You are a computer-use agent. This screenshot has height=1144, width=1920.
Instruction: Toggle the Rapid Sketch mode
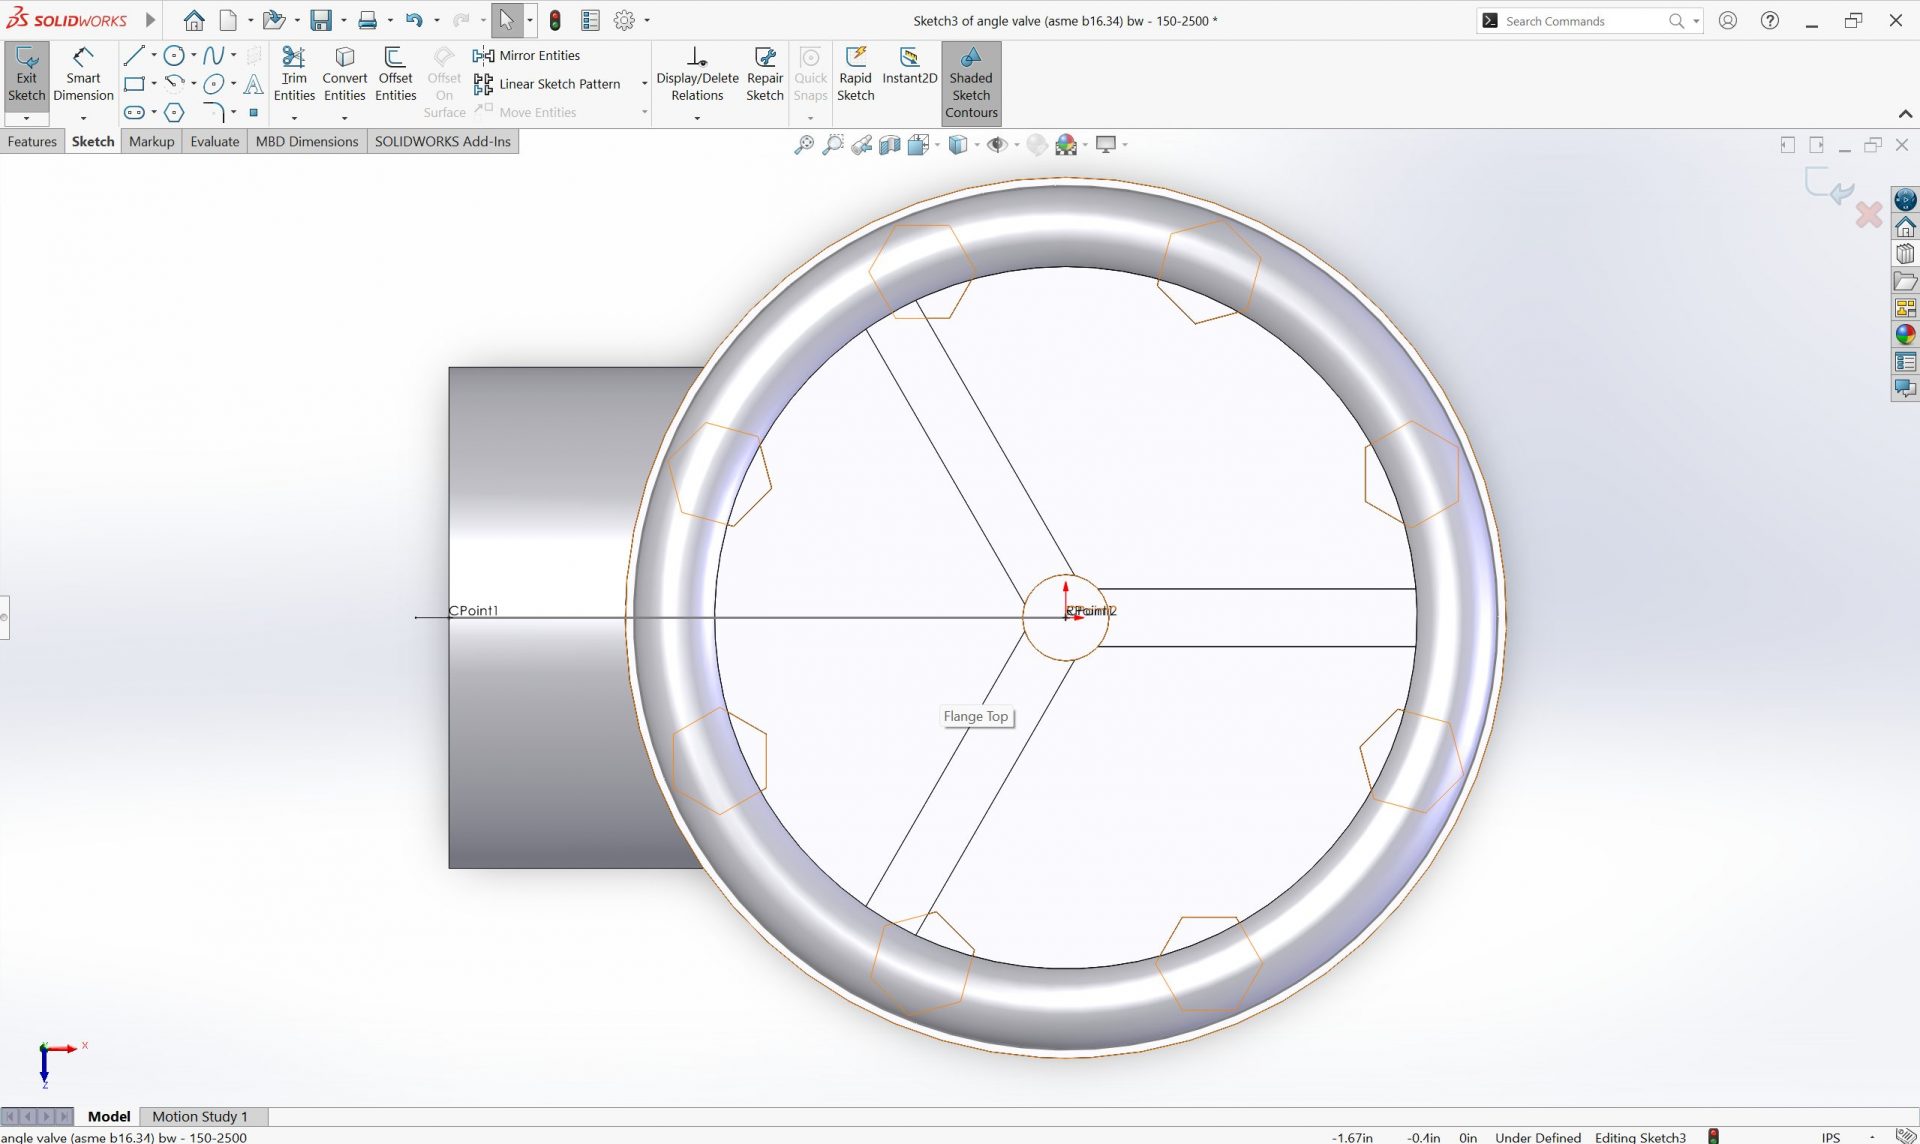(856, 75)
